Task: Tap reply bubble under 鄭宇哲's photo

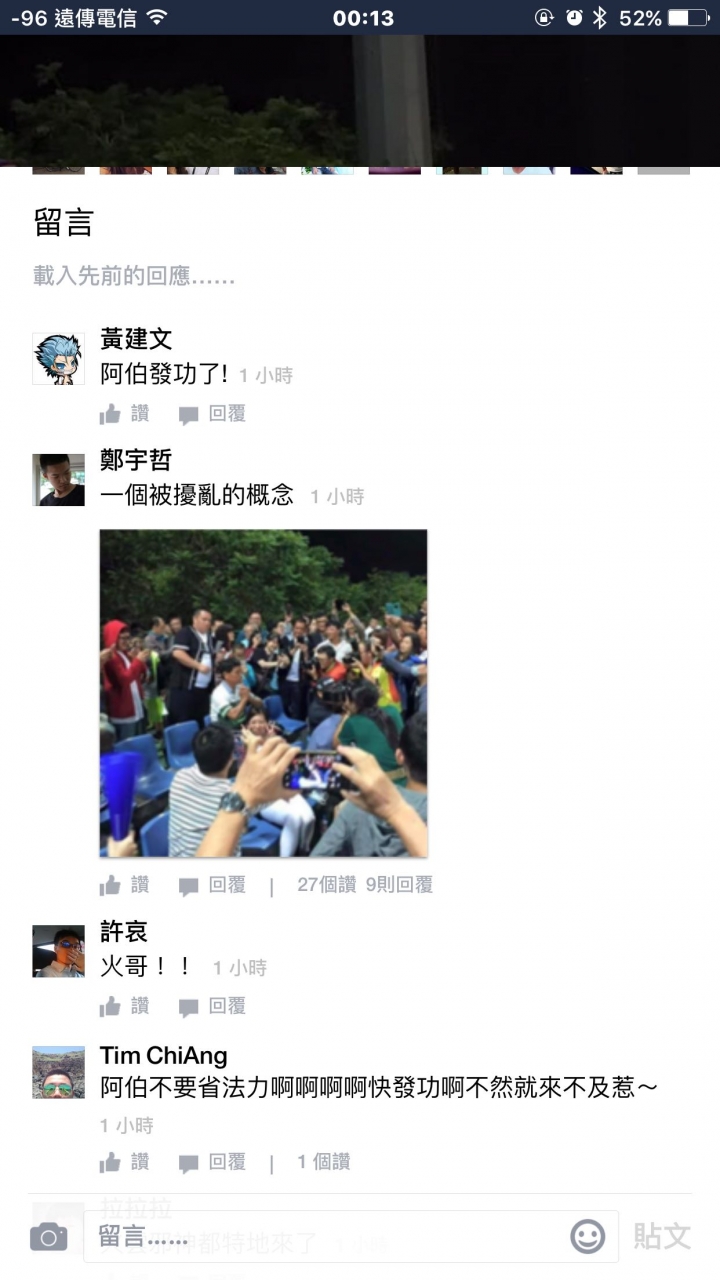Action: click(188, 886)
